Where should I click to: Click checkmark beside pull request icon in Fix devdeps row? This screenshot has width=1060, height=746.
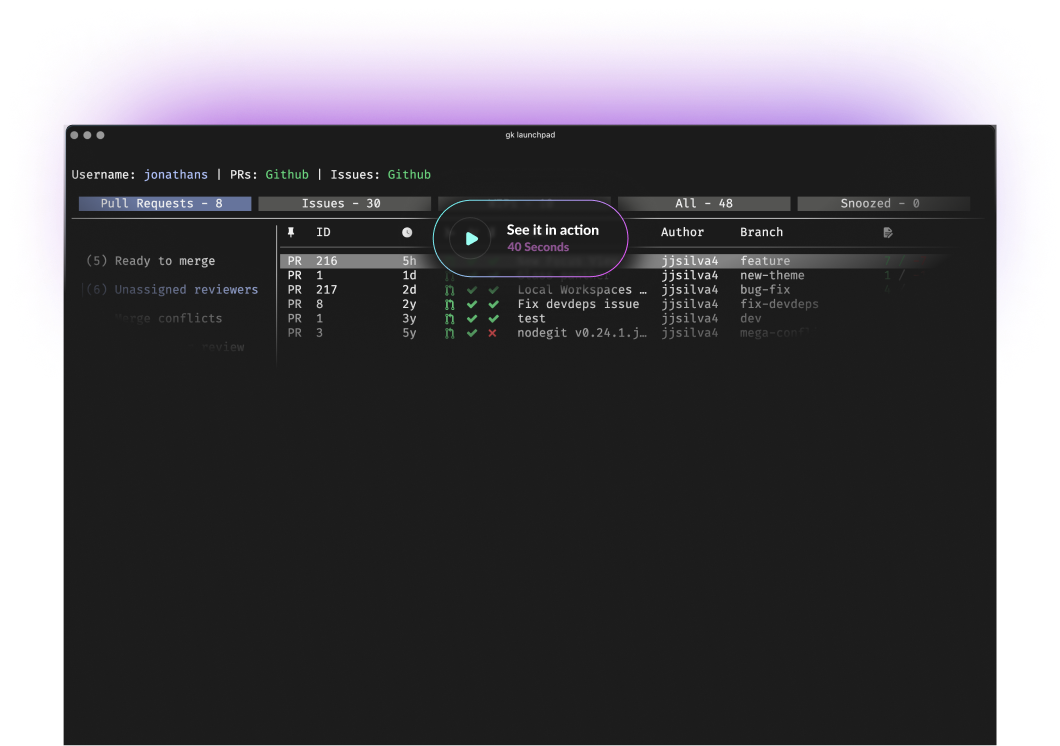[472, 305]
